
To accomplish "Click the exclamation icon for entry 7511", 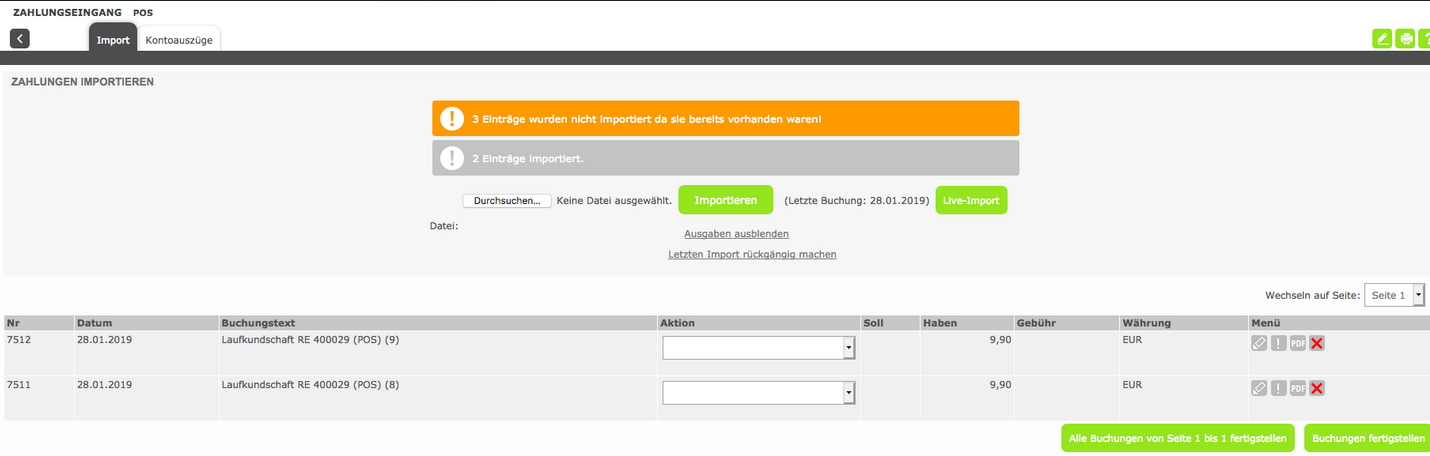I will tap(1279, 388).
